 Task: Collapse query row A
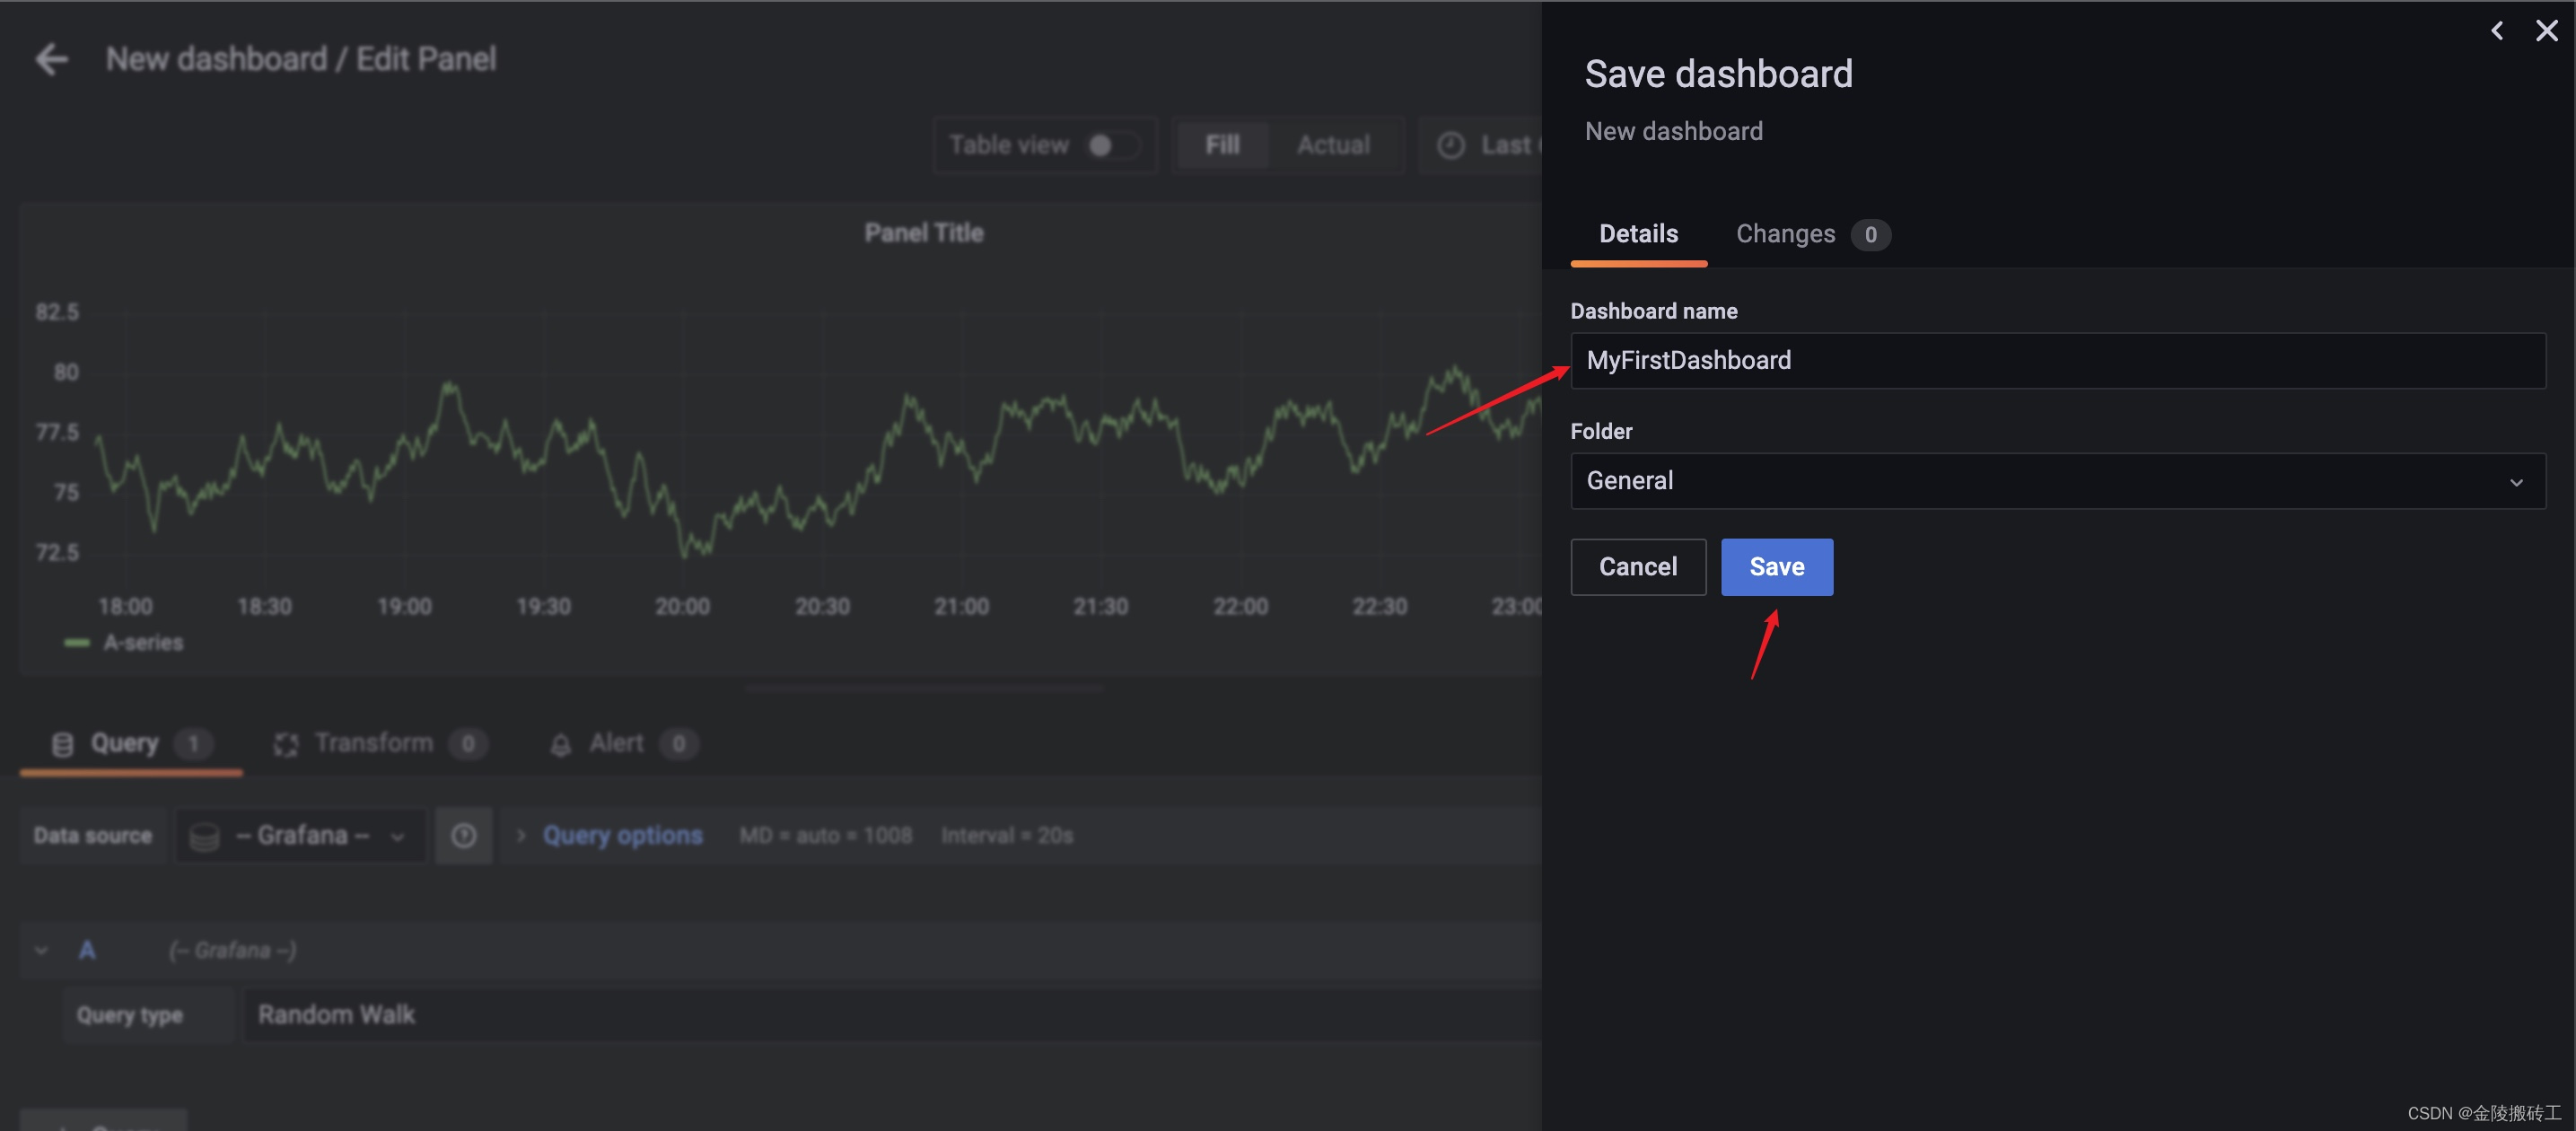pos(41,950)
